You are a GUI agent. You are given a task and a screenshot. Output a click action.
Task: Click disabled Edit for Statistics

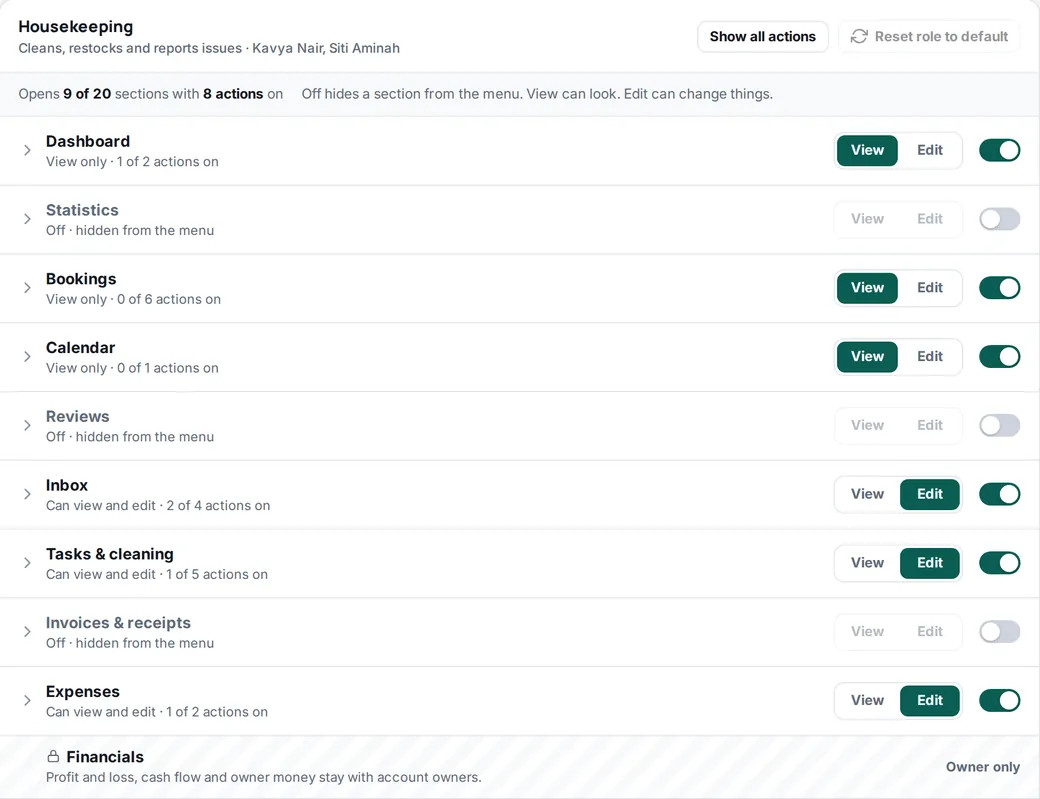click(x=929, y=219)
